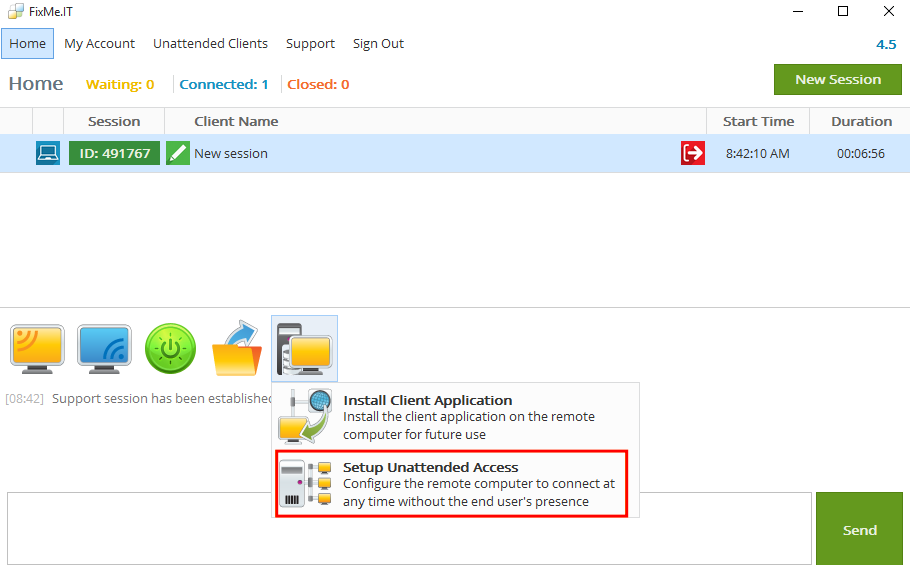The image size is (910, 573).
Task: Close the FixMe.IT window
Action: pyautogui.click(x=889, y=11)
